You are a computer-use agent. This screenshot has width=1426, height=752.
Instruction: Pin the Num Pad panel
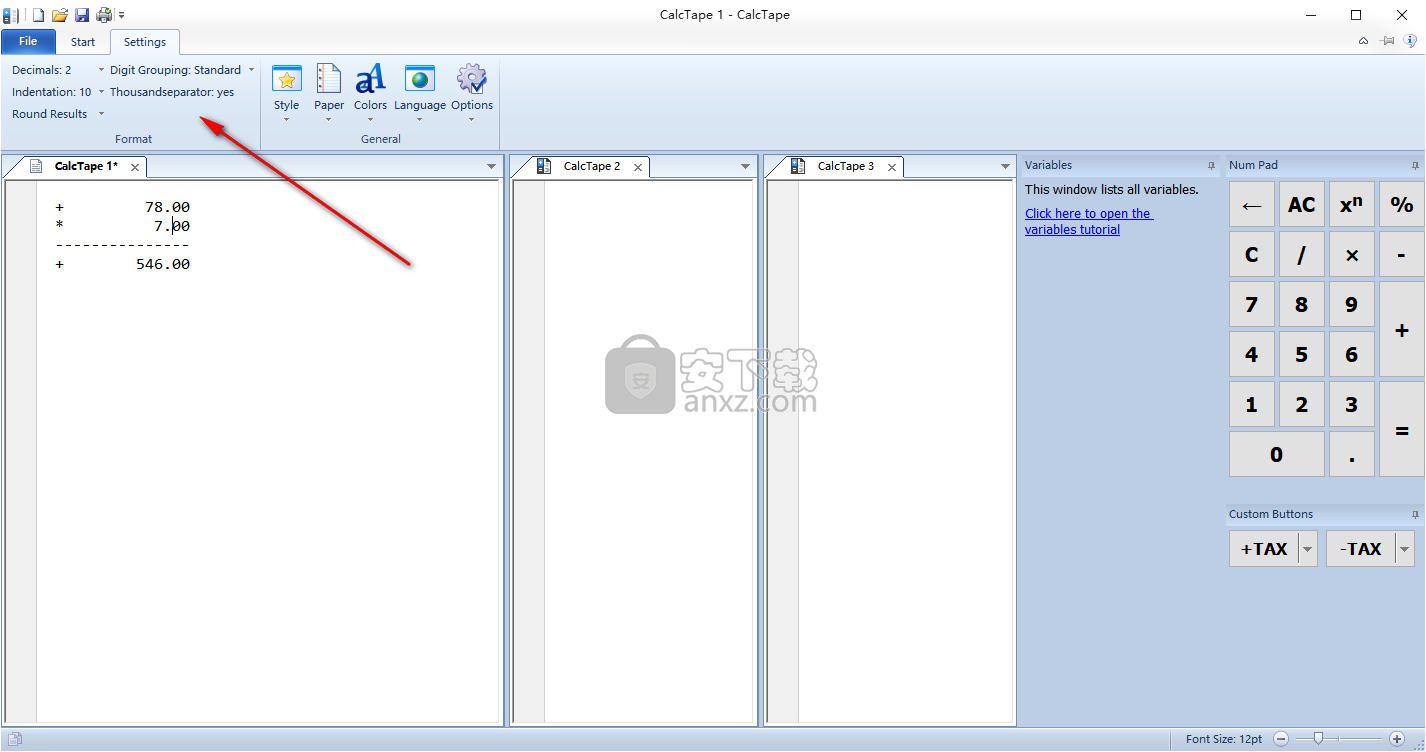pos(1415,166)
